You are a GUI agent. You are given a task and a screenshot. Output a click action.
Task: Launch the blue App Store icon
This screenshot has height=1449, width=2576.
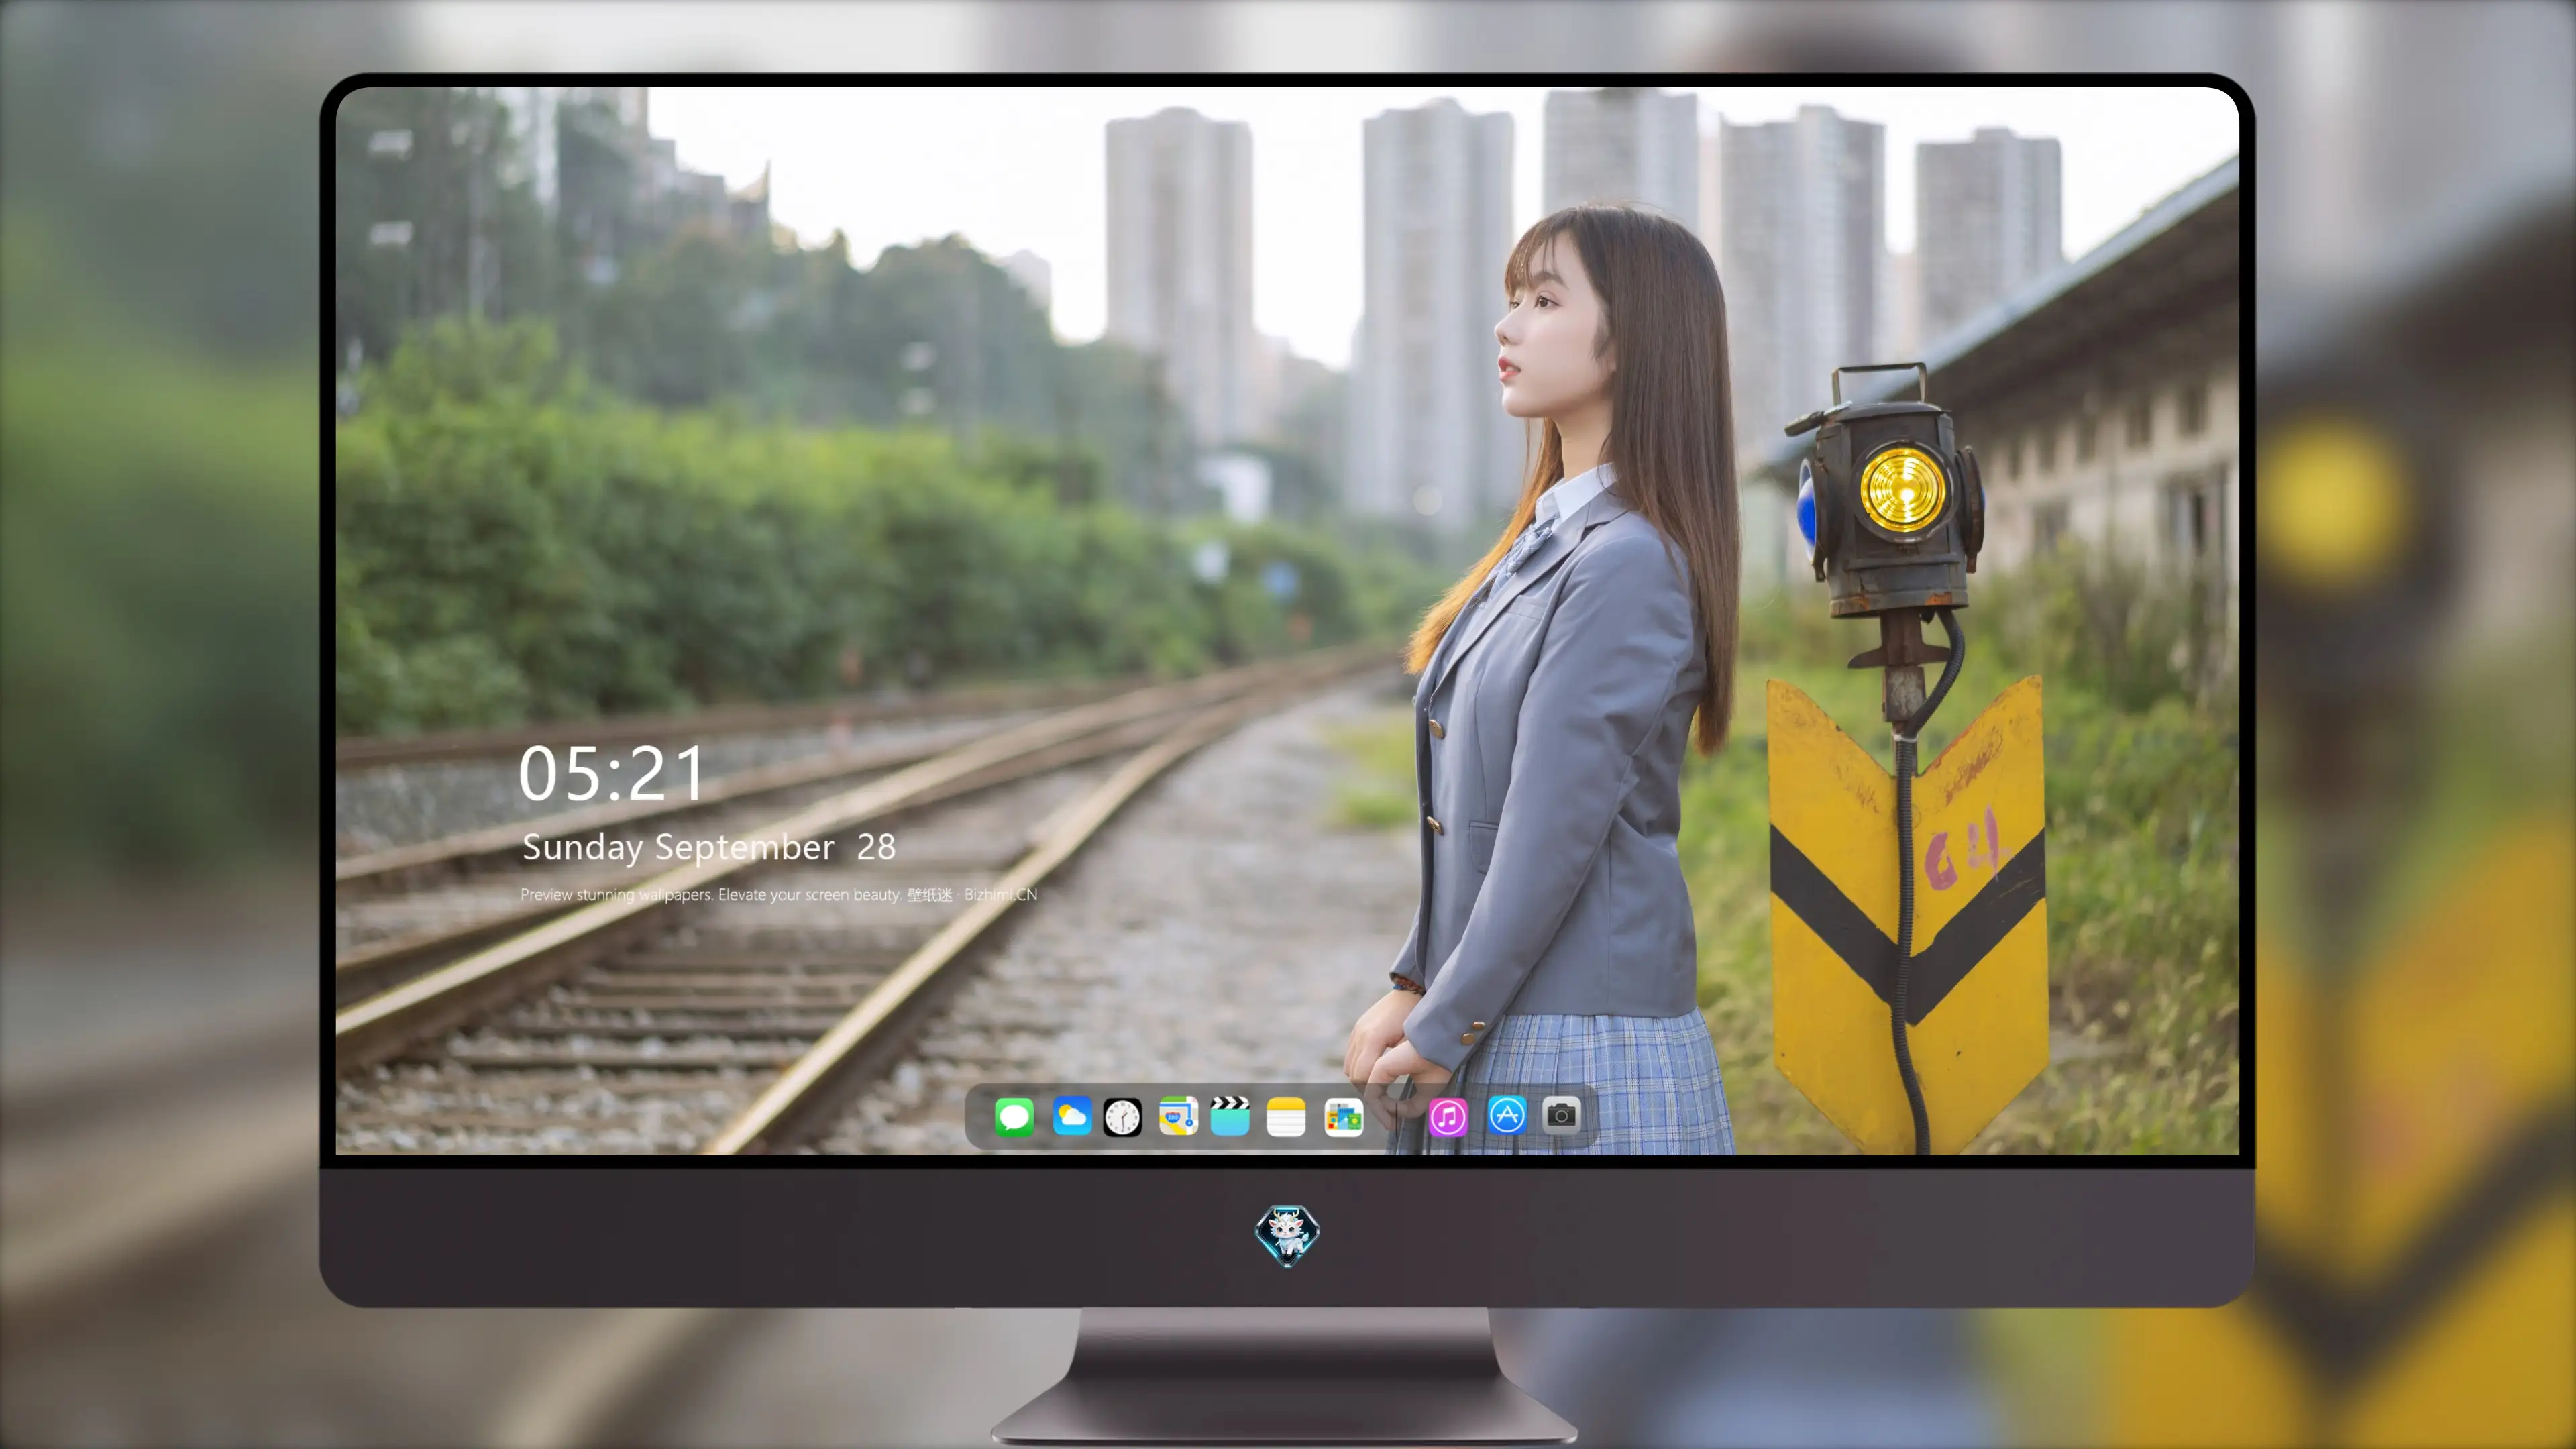pos(1507,1115)
